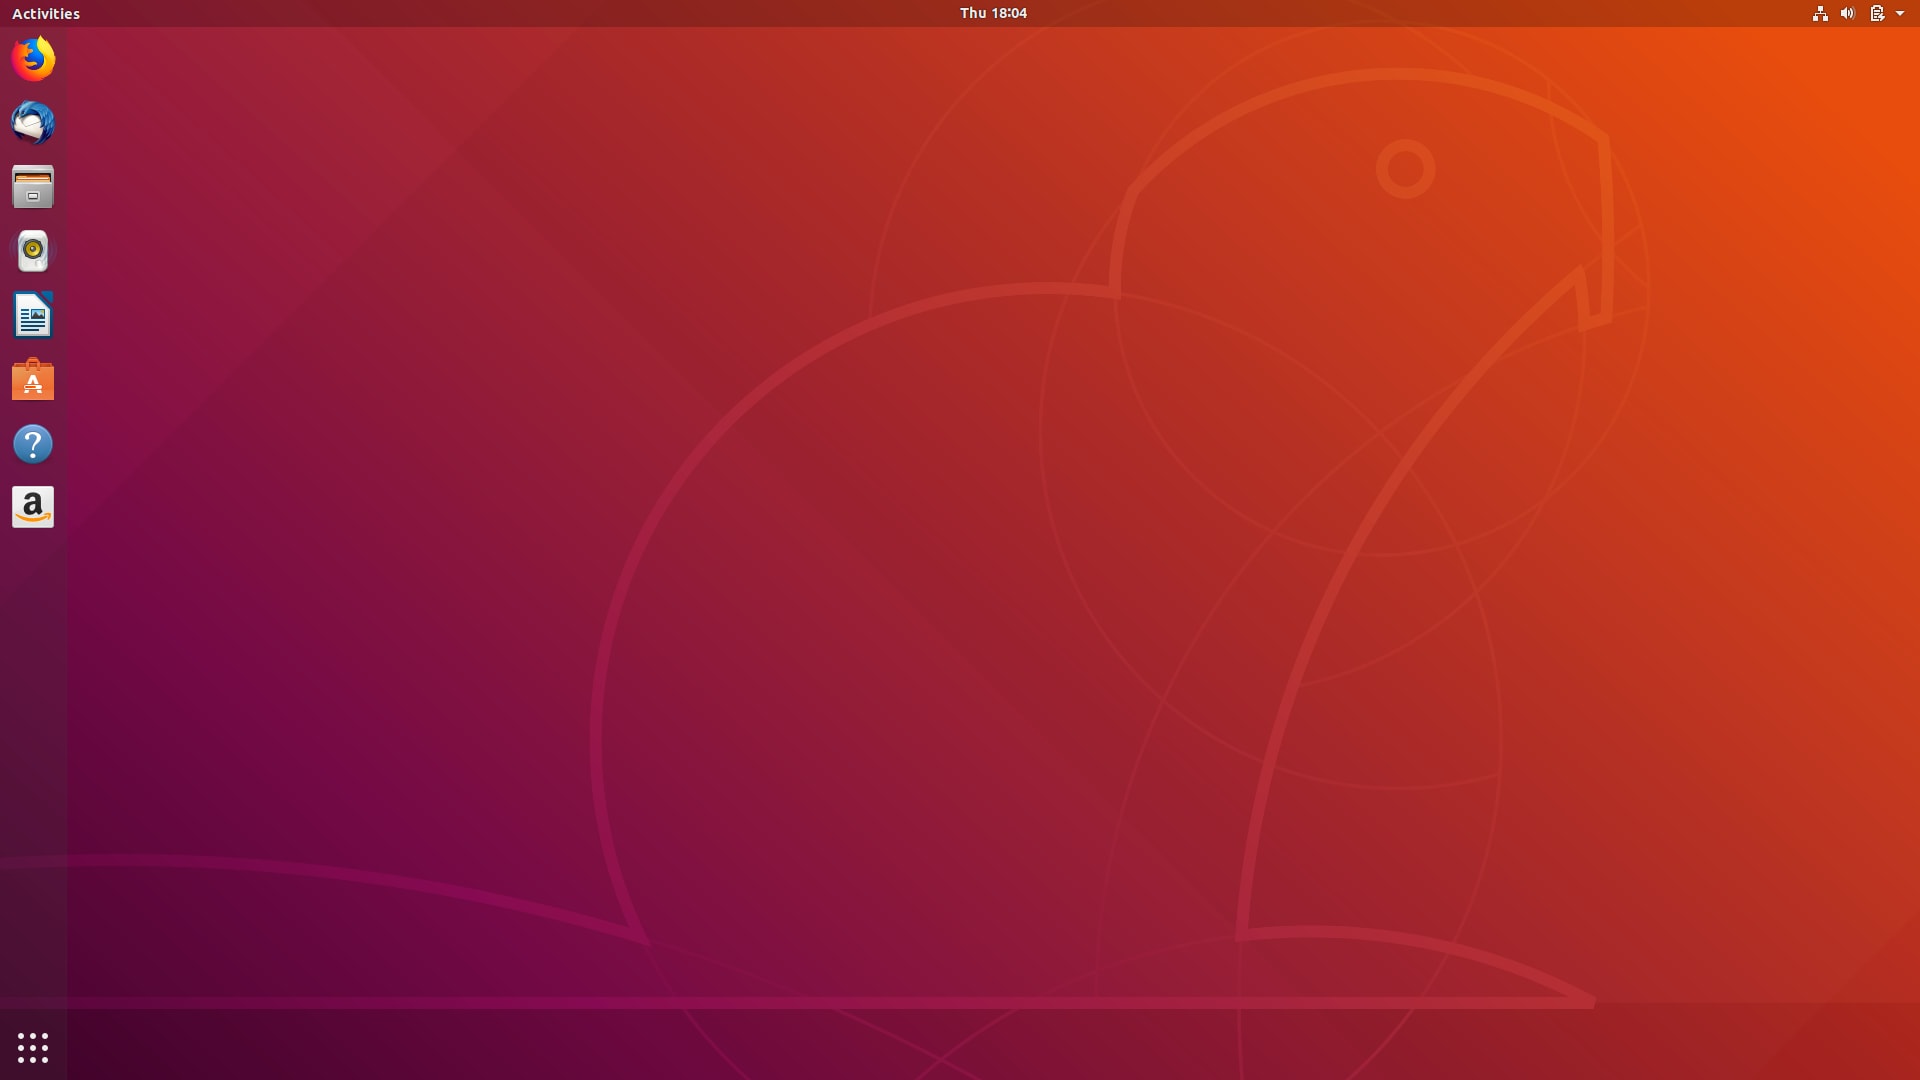Launch the Amazon shortcut
1920x1080 pixels.
click(x=33, y=507)
